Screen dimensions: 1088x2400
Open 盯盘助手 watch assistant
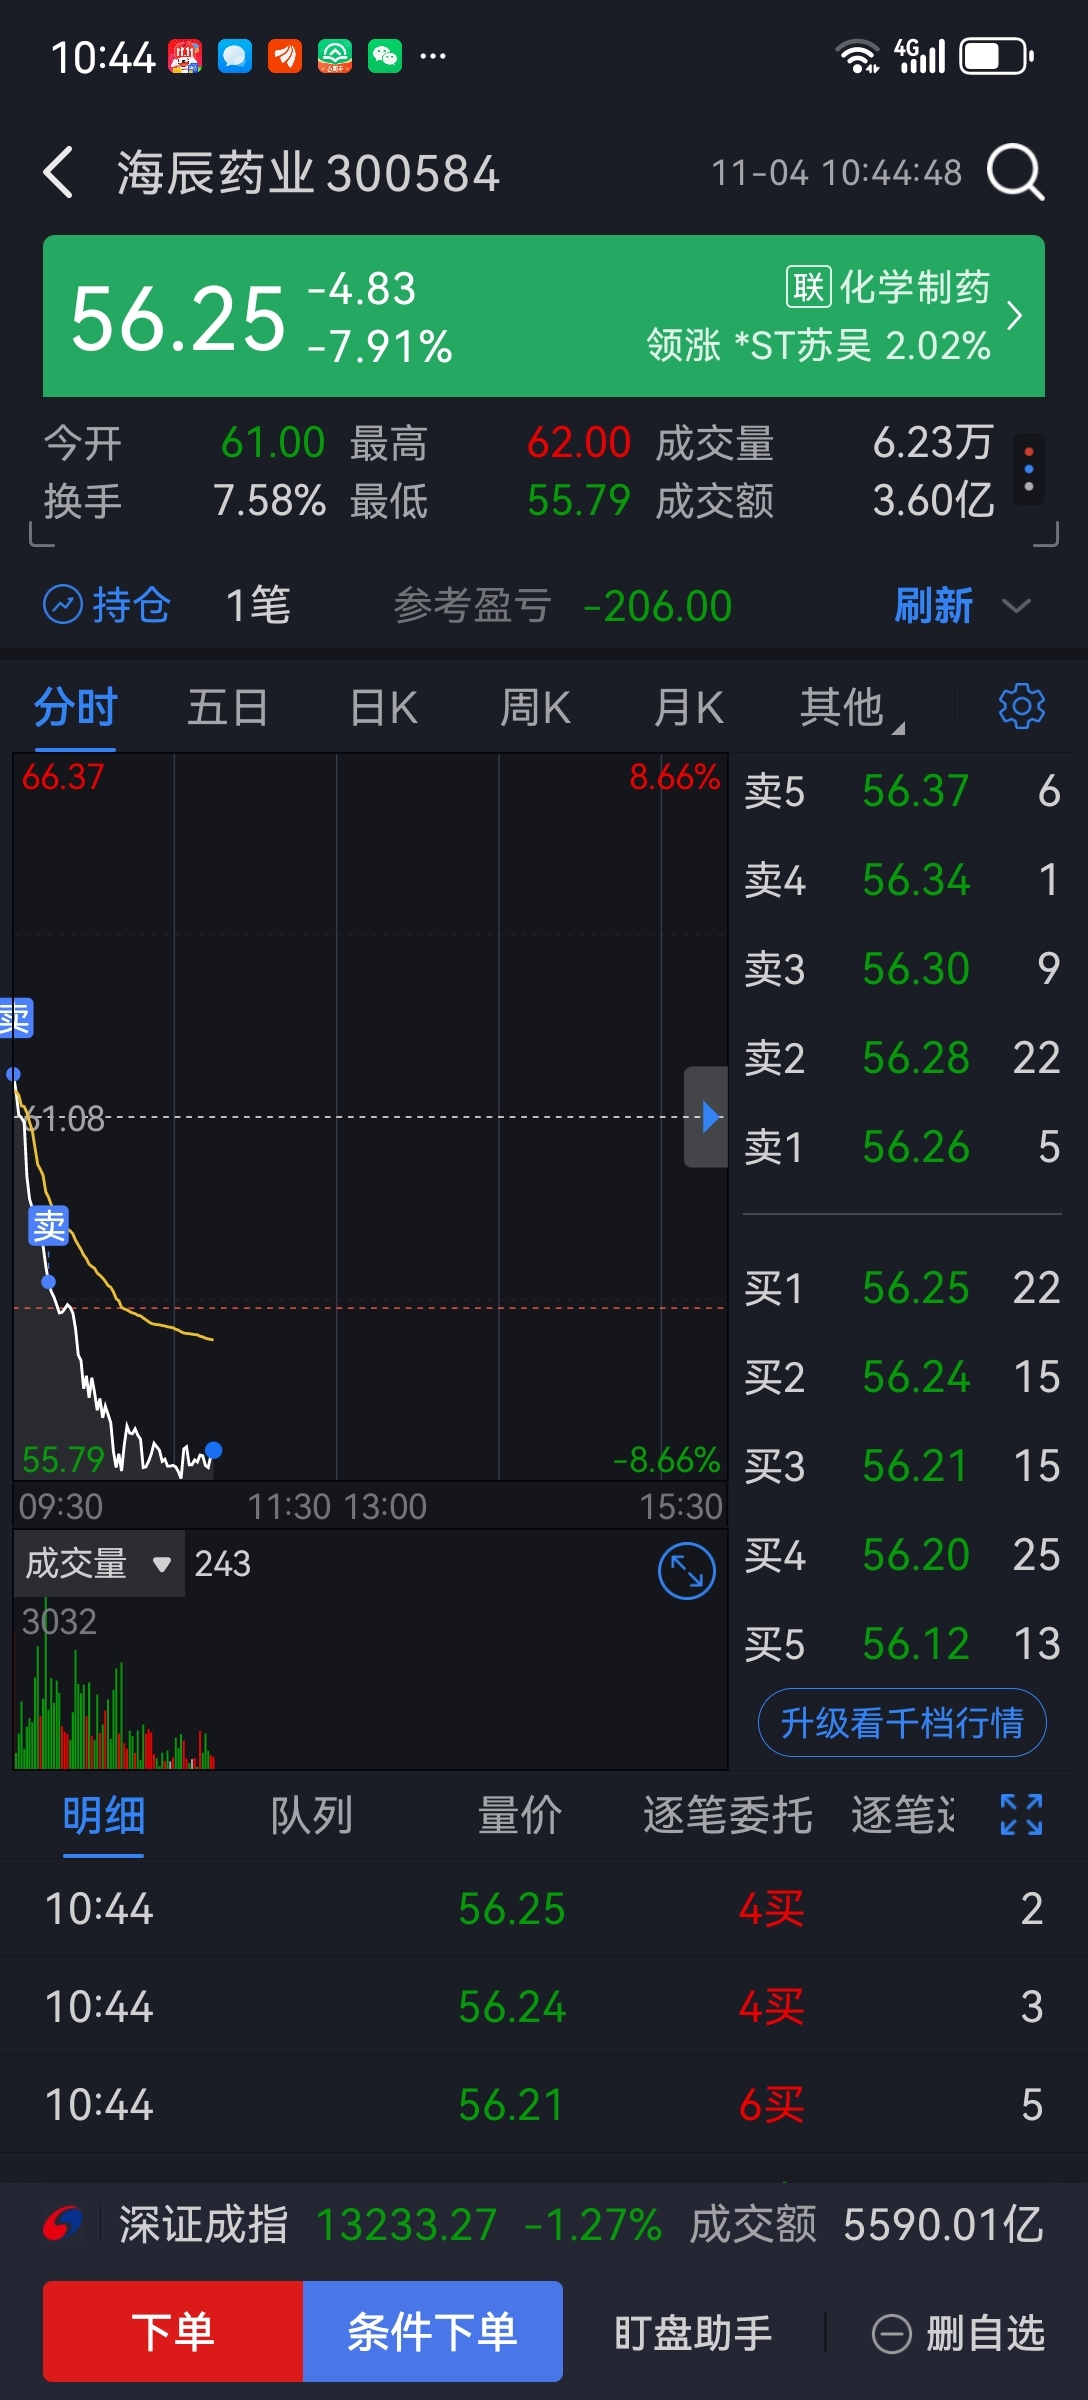pos(693,2334)
